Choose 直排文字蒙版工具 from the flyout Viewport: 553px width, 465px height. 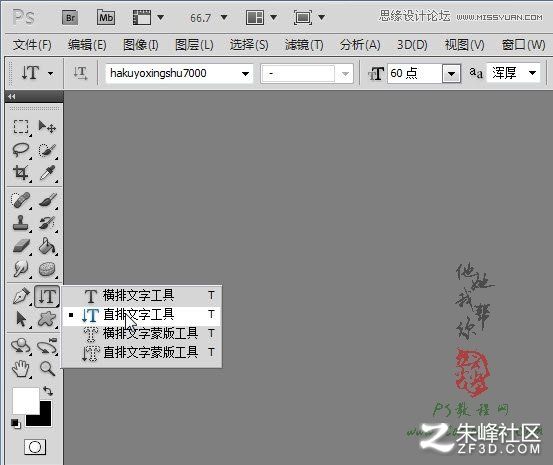(x=142, y=352)
